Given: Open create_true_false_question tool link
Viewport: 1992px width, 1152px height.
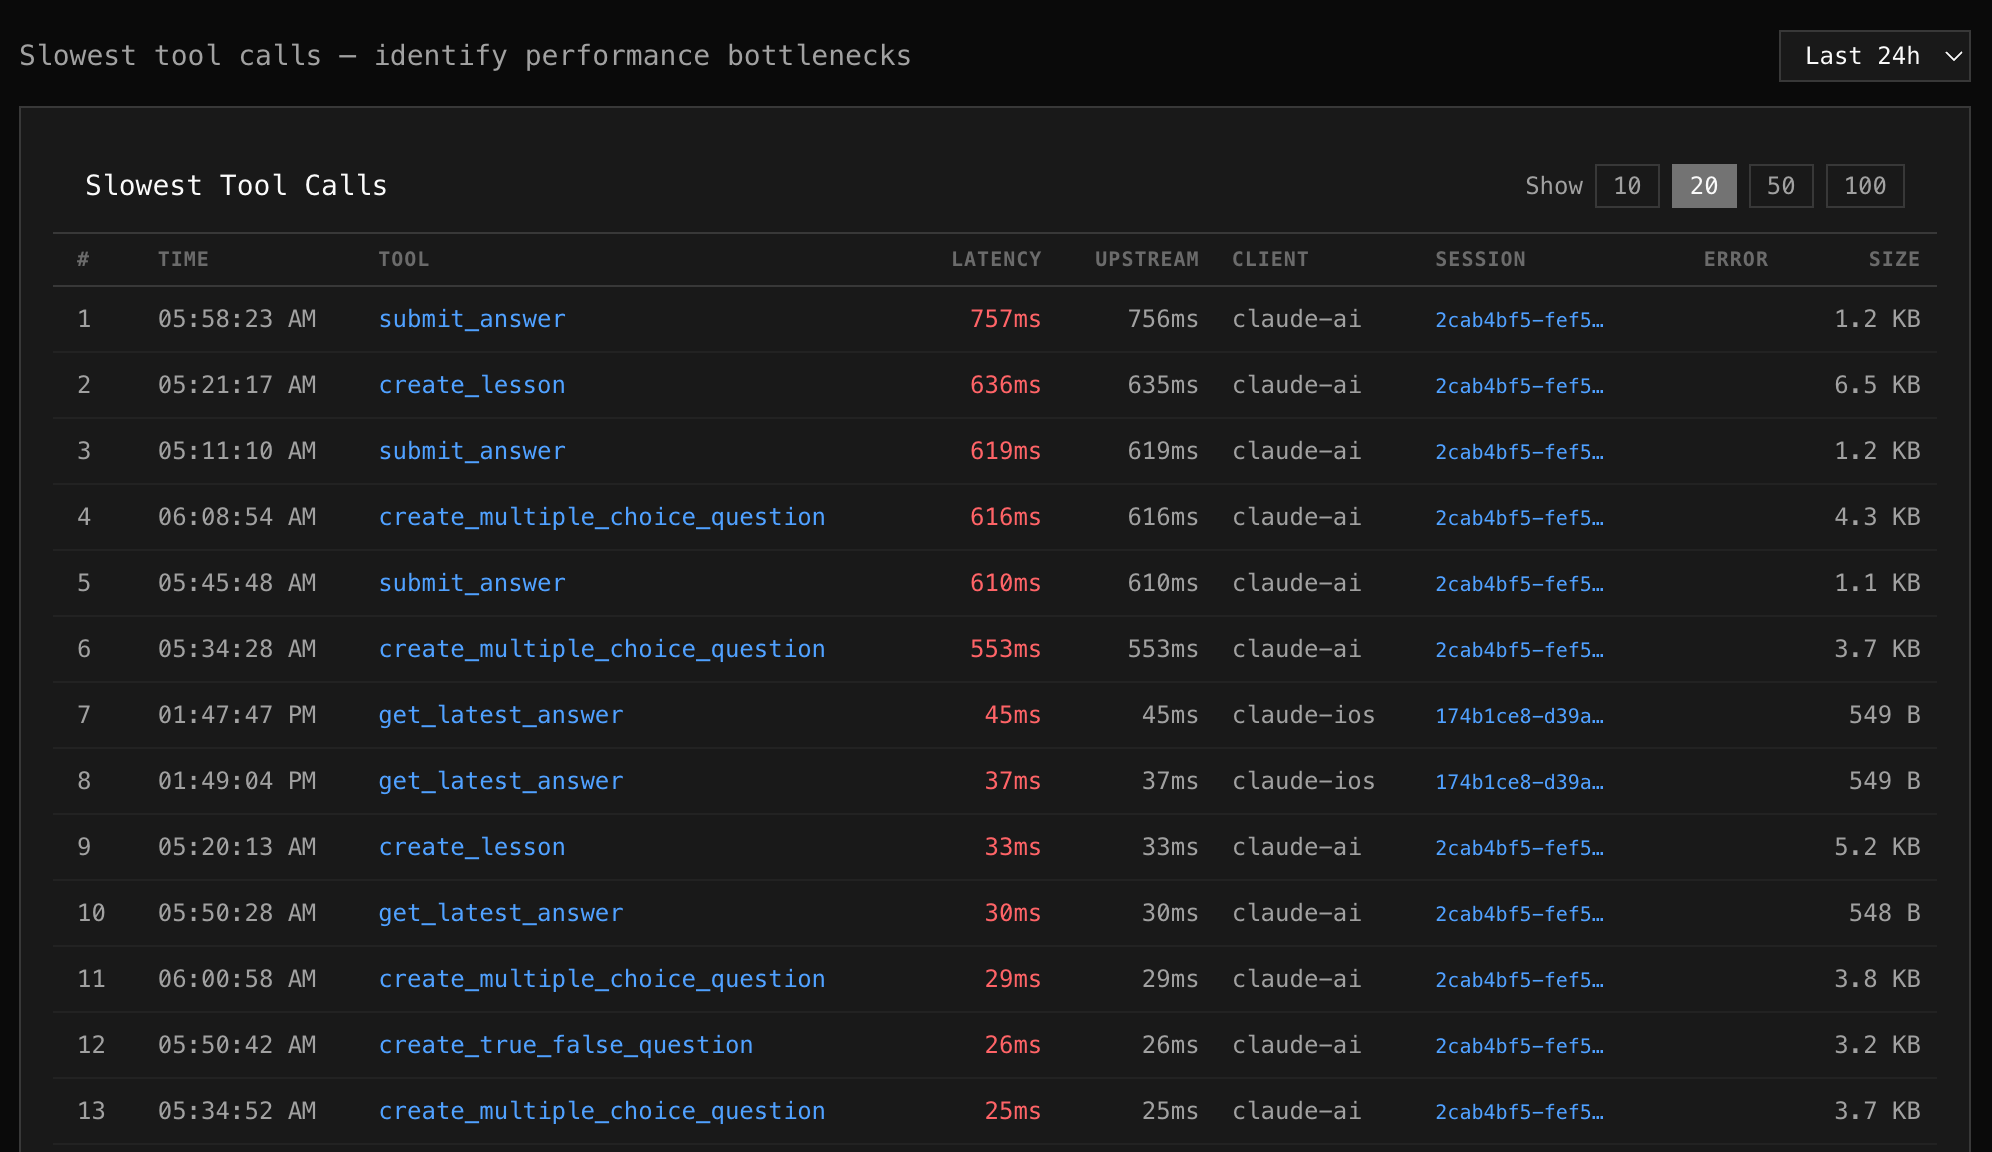Looking at the screenshot, I should point(566,1045).
